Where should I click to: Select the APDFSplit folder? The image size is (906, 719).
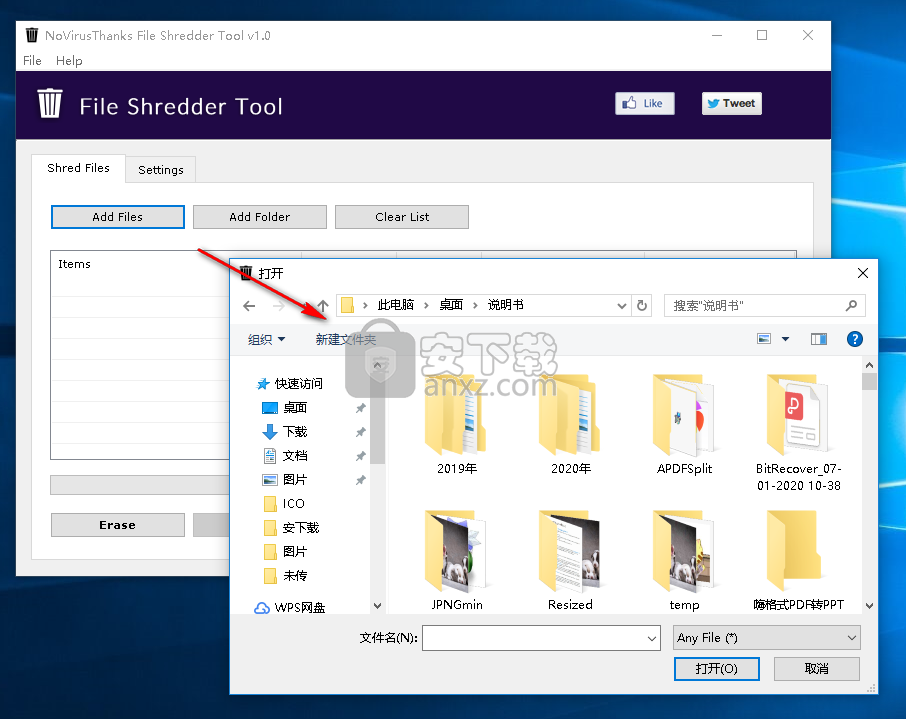click(684, 425)
